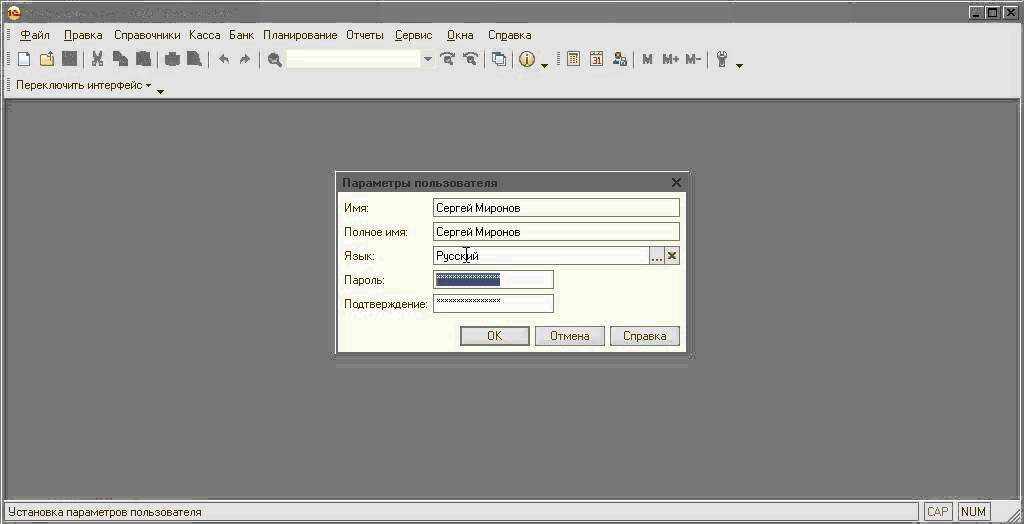Click the M memory button

click(x=647, y=59)
